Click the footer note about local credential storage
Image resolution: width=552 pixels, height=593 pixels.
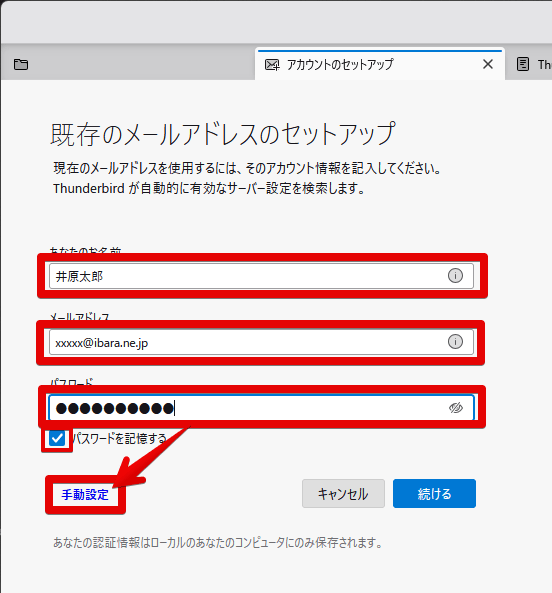coord(218,543)
